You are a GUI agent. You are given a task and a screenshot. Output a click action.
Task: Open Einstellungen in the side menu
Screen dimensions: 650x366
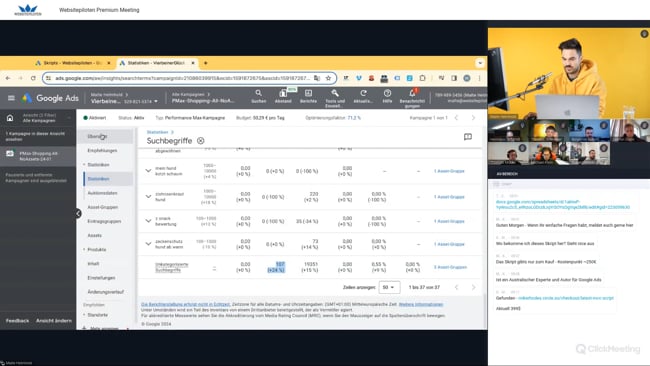pyautogui.click(x=101, y=278)
